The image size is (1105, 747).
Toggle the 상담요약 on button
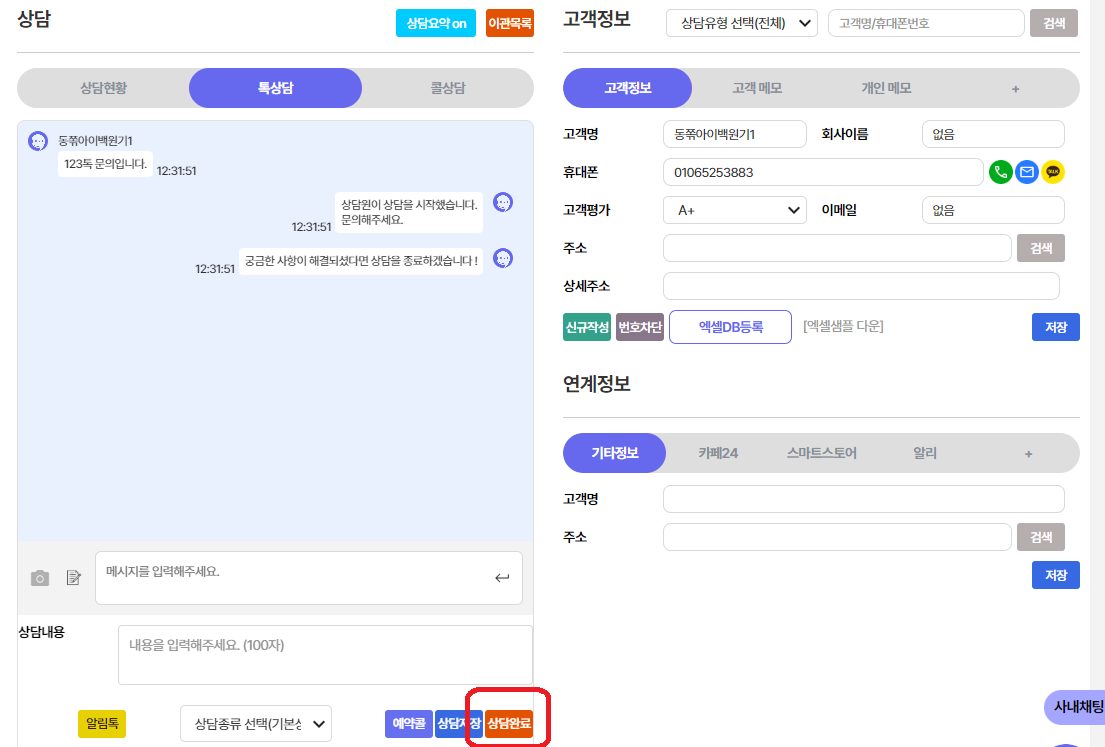pyautogui.click(x=436, y=23)
